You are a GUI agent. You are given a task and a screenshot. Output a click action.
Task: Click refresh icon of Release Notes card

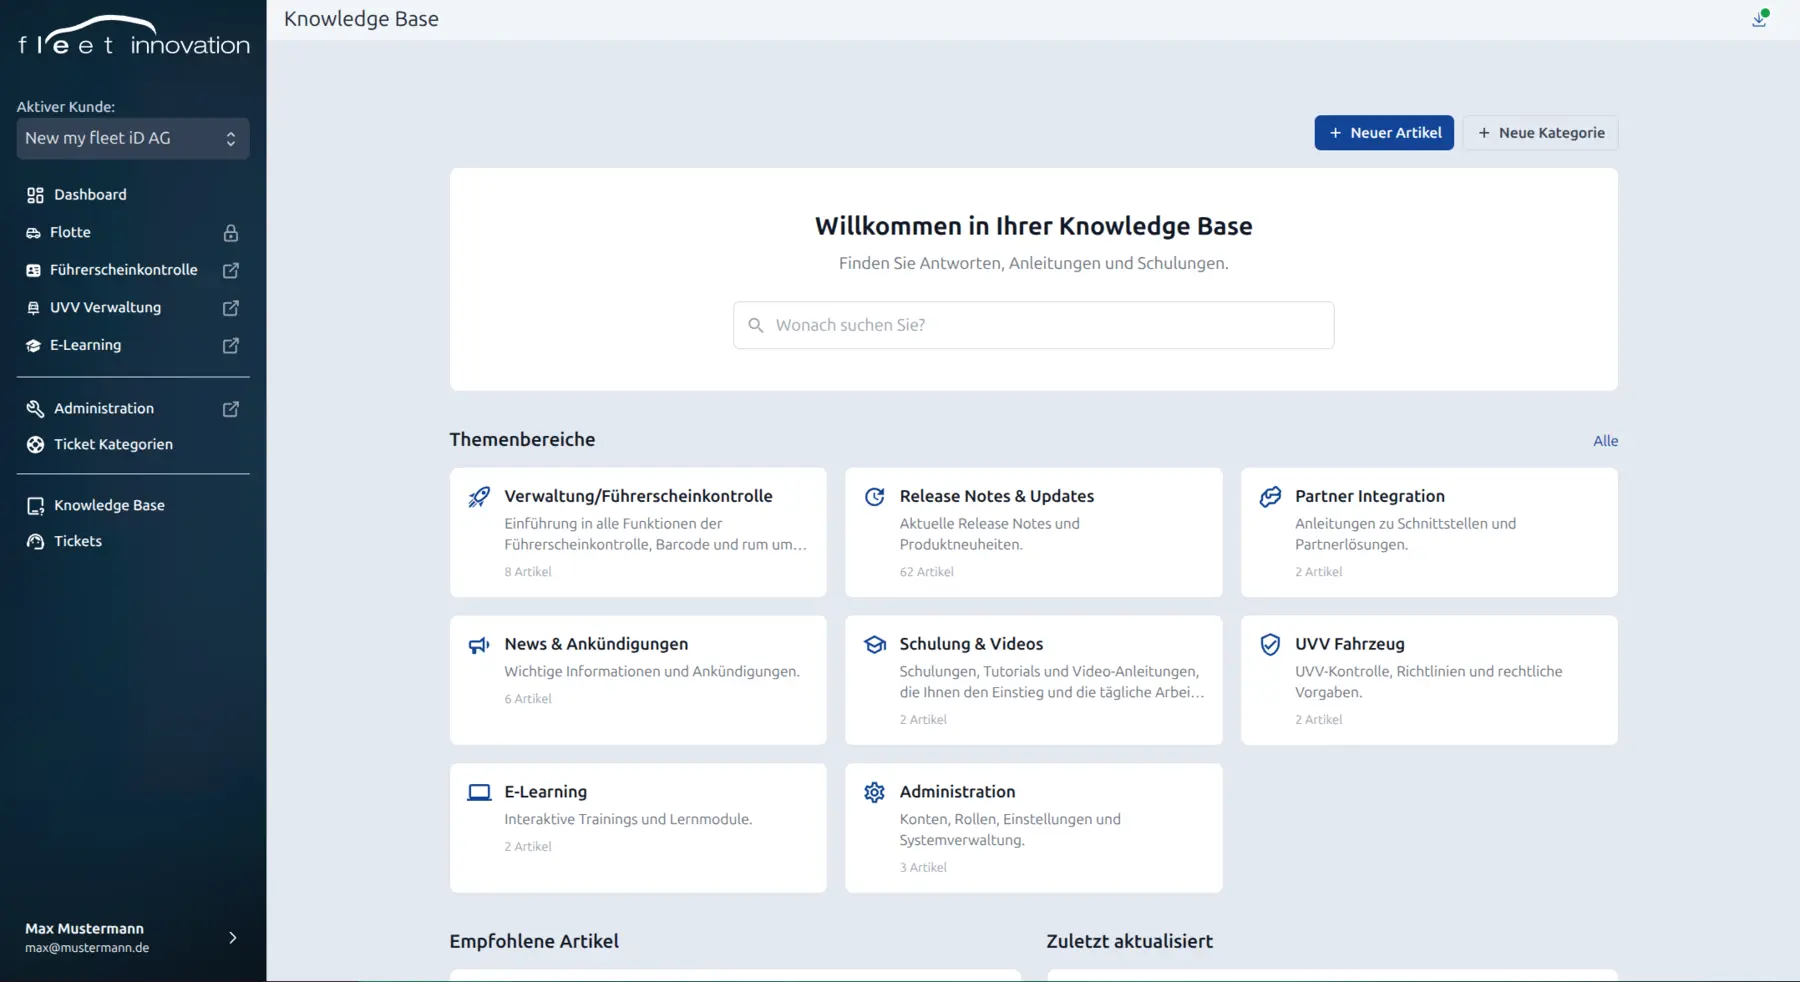[875, 497]
